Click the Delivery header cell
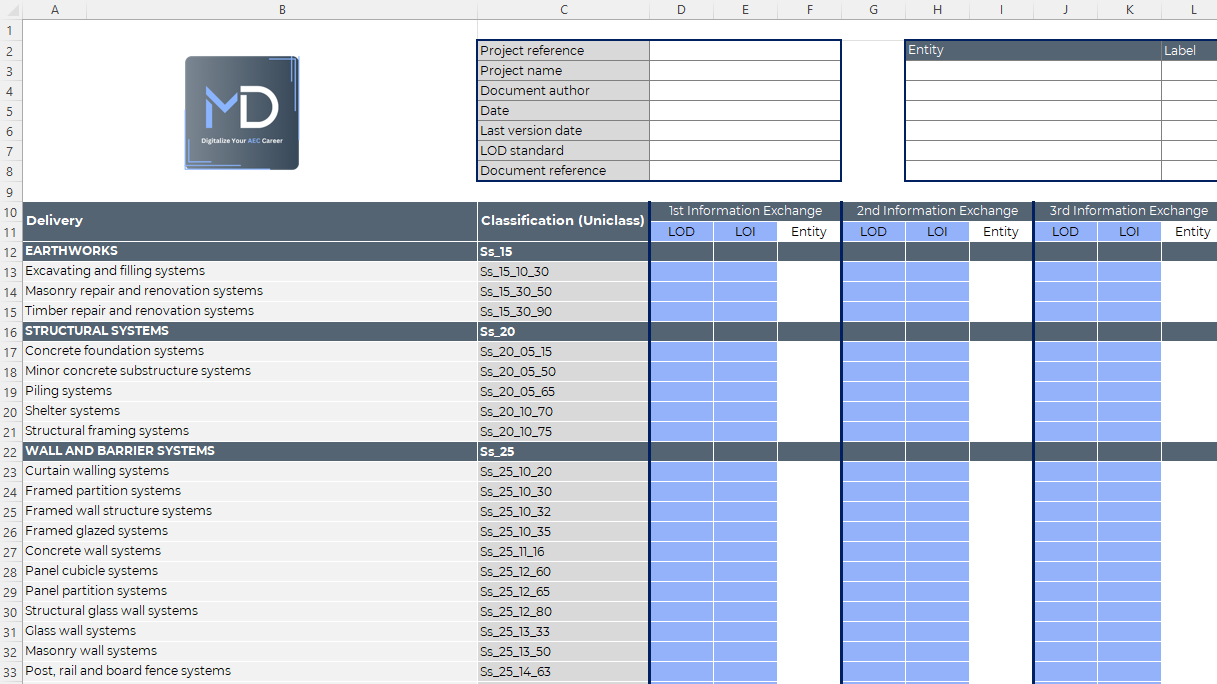This screenshot has width=1217, height=684. (x=249, y=221)
